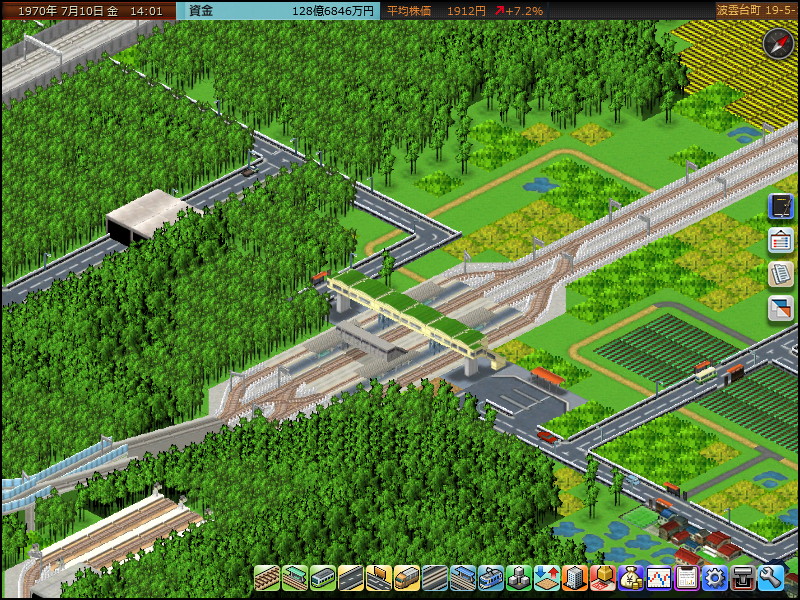Select the raise/lower terrain arrows tool
The height and width of the screenshot is (600, 800).
(x=547, y=578)
